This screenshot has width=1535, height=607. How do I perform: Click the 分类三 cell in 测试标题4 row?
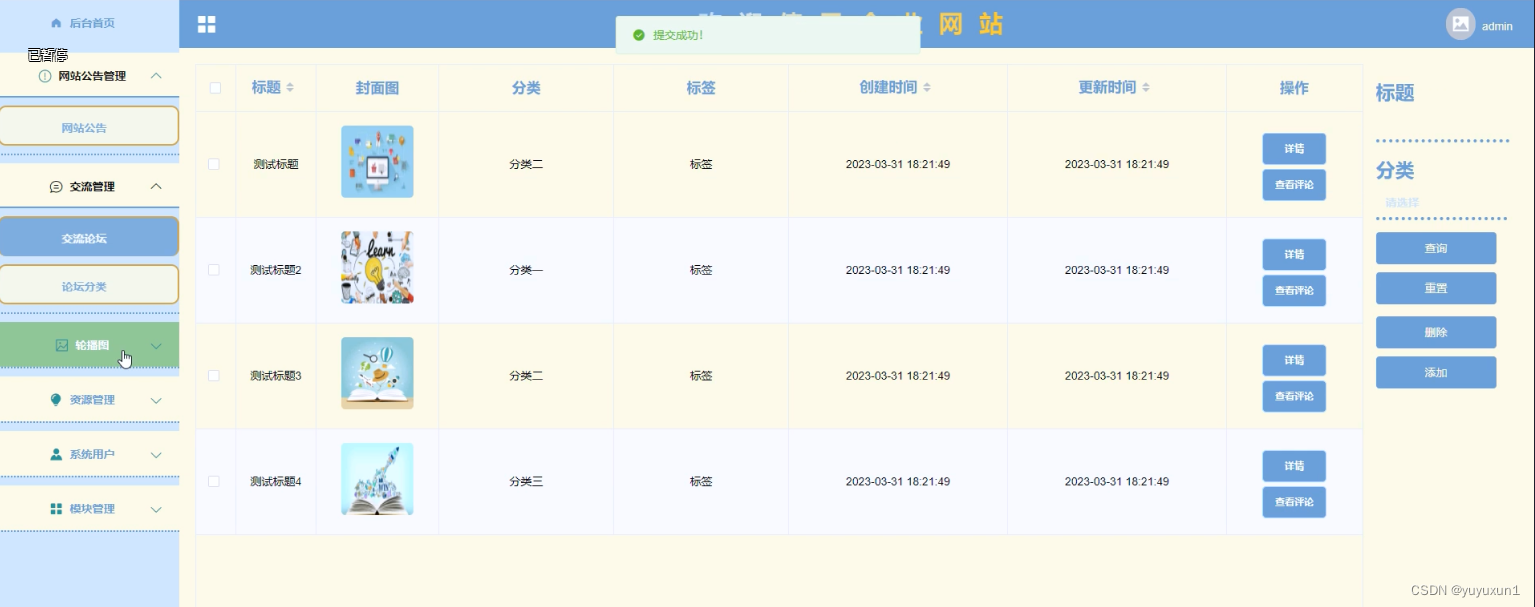tap(526, 482)
